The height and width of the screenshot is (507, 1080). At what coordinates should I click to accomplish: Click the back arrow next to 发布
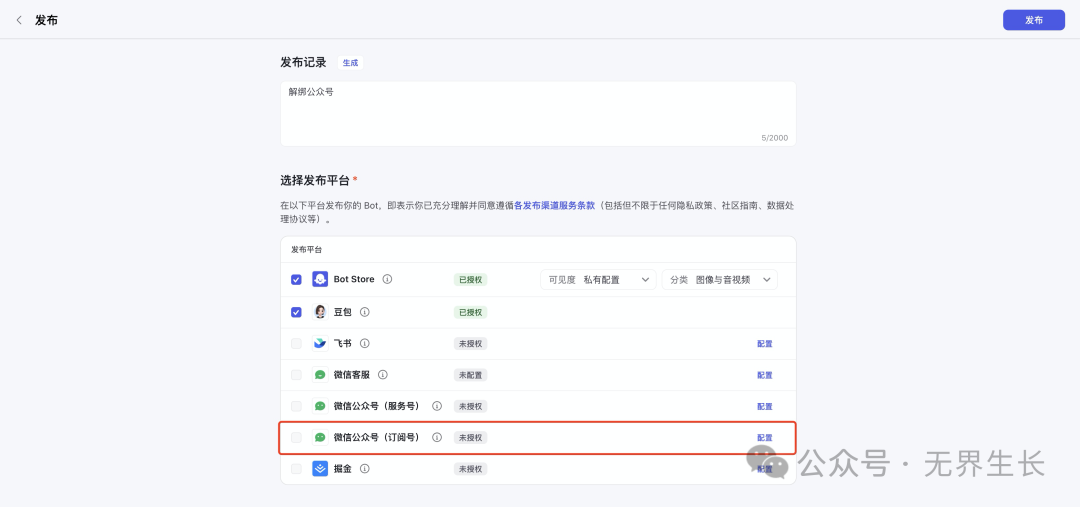[x=19, y=20]
